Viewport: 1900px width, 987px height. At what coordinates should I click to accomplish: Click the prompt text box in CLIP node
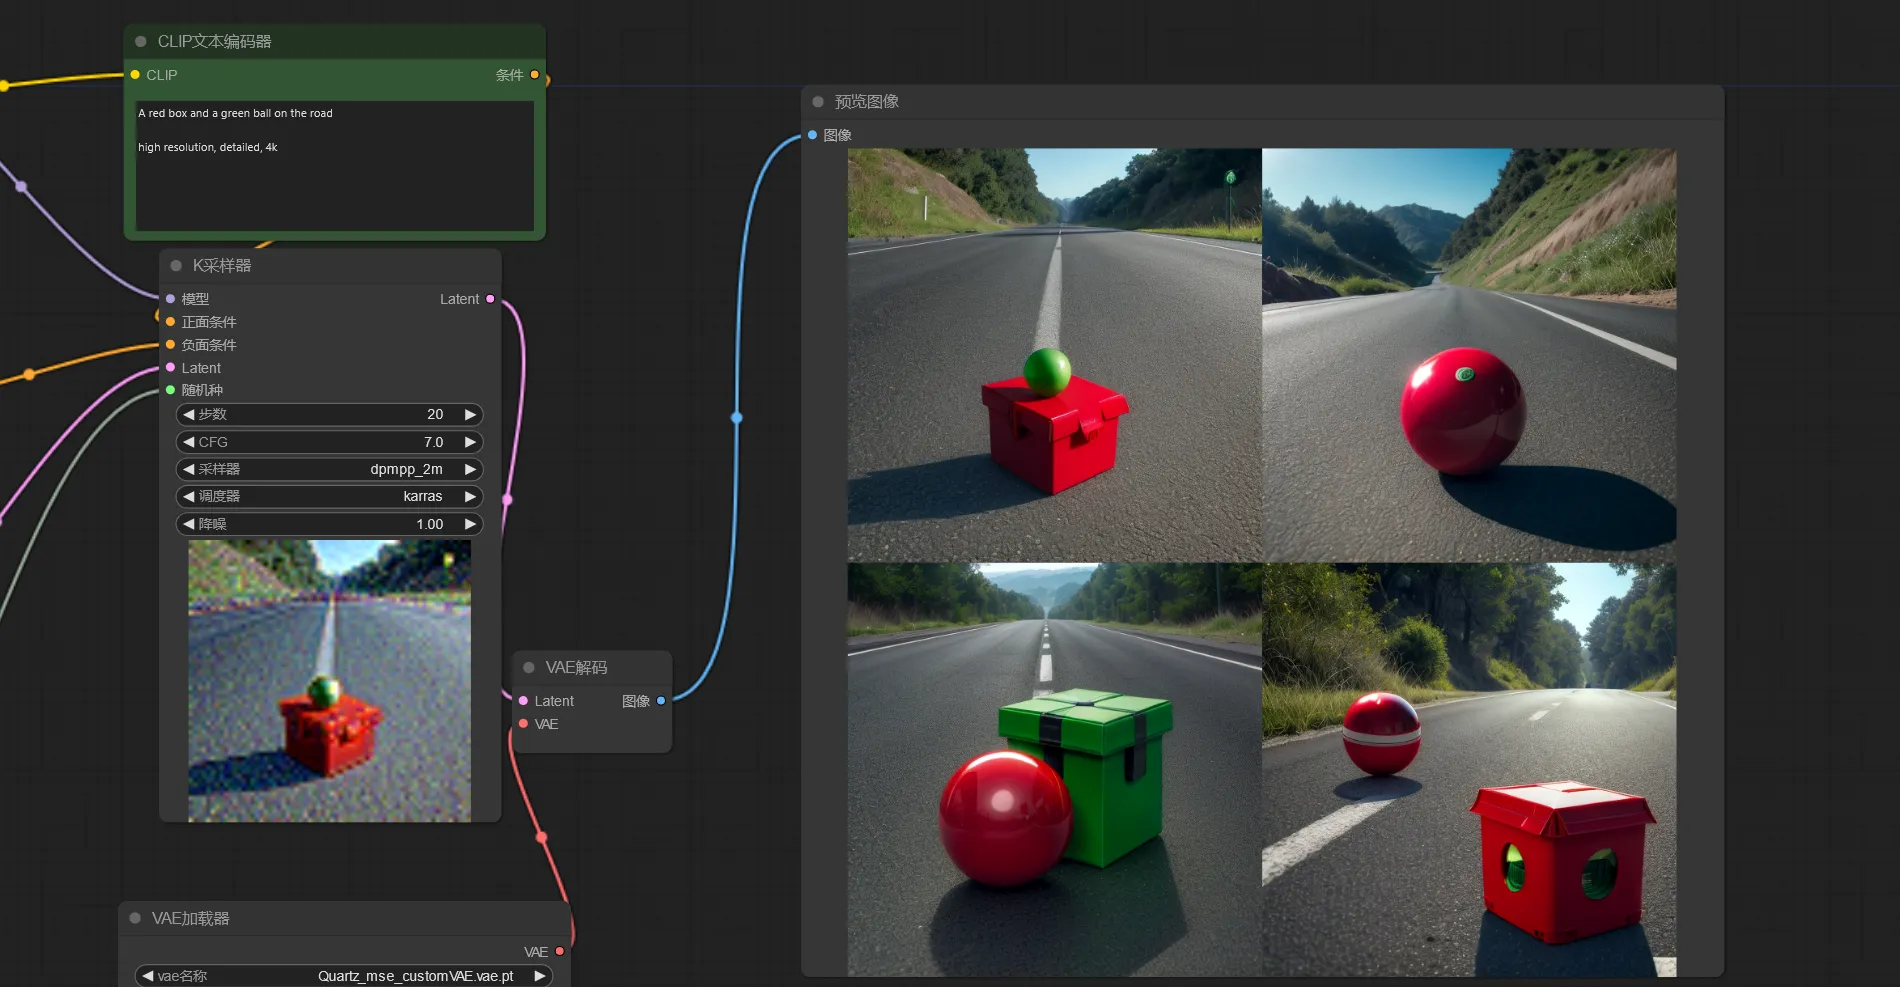click(x=334, y=165)
